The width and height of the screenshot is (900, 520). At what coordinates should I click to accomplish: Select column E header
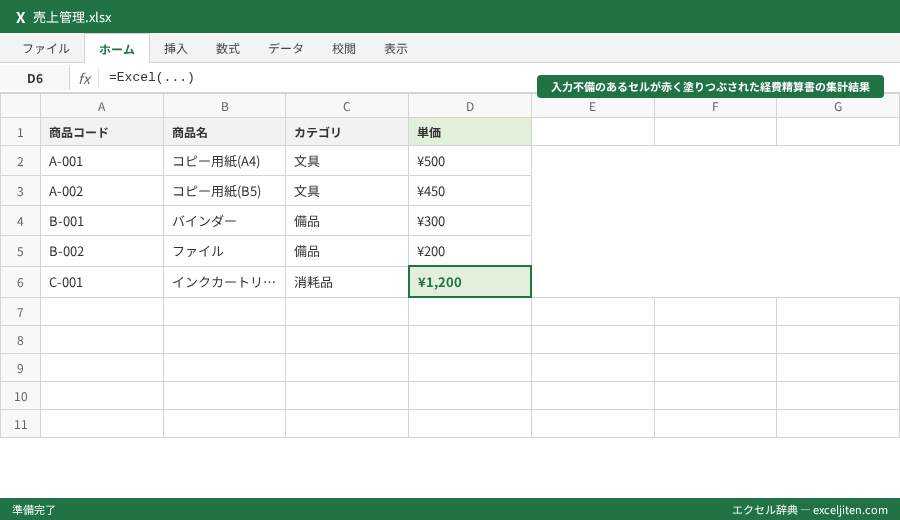592,106
